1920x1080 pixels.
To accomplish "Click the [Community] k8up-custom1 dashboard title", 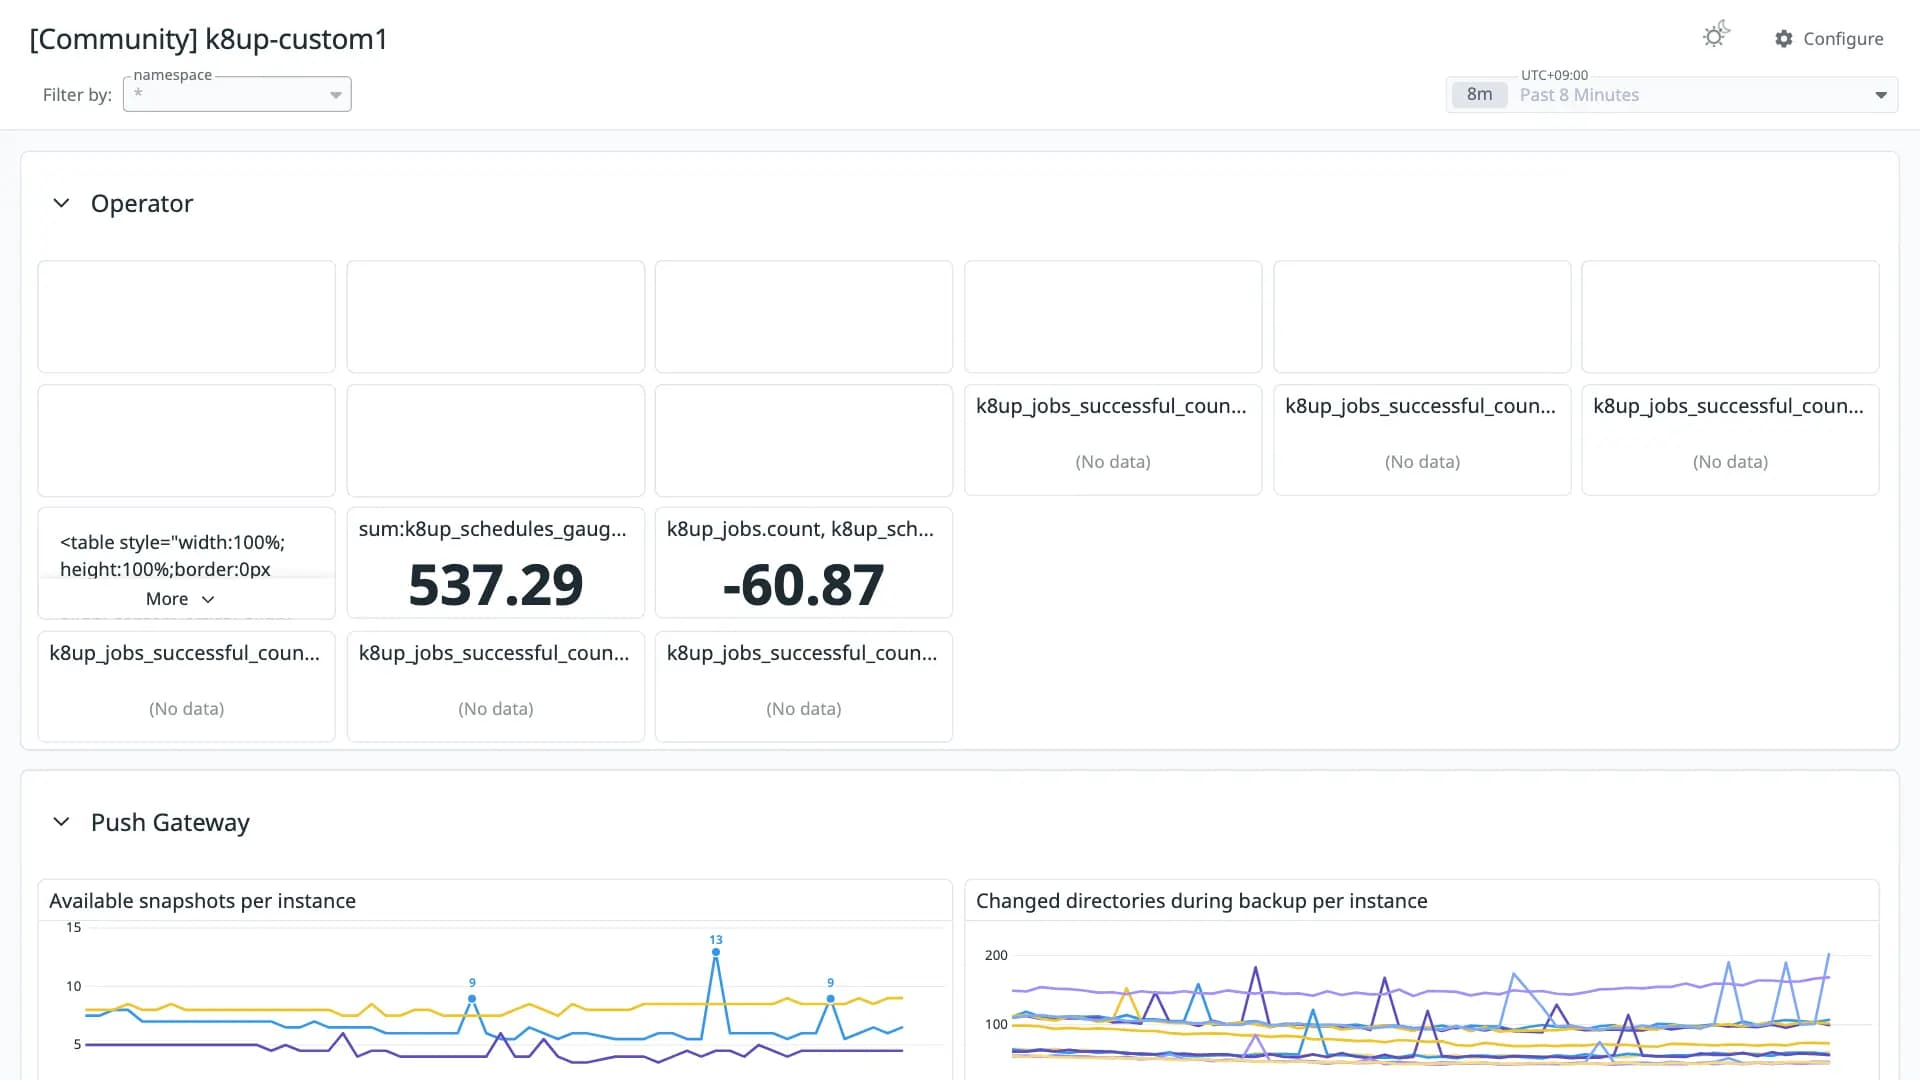I will (208, 39).
